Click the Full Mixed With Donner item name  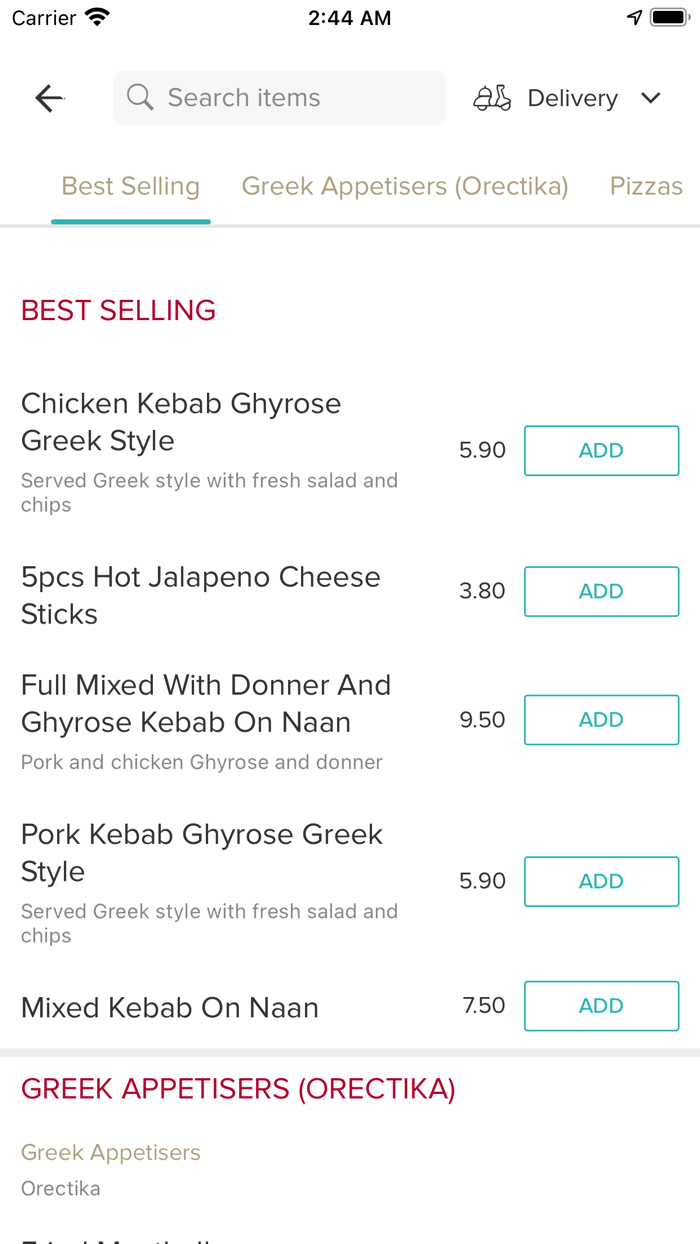[206, 703]
